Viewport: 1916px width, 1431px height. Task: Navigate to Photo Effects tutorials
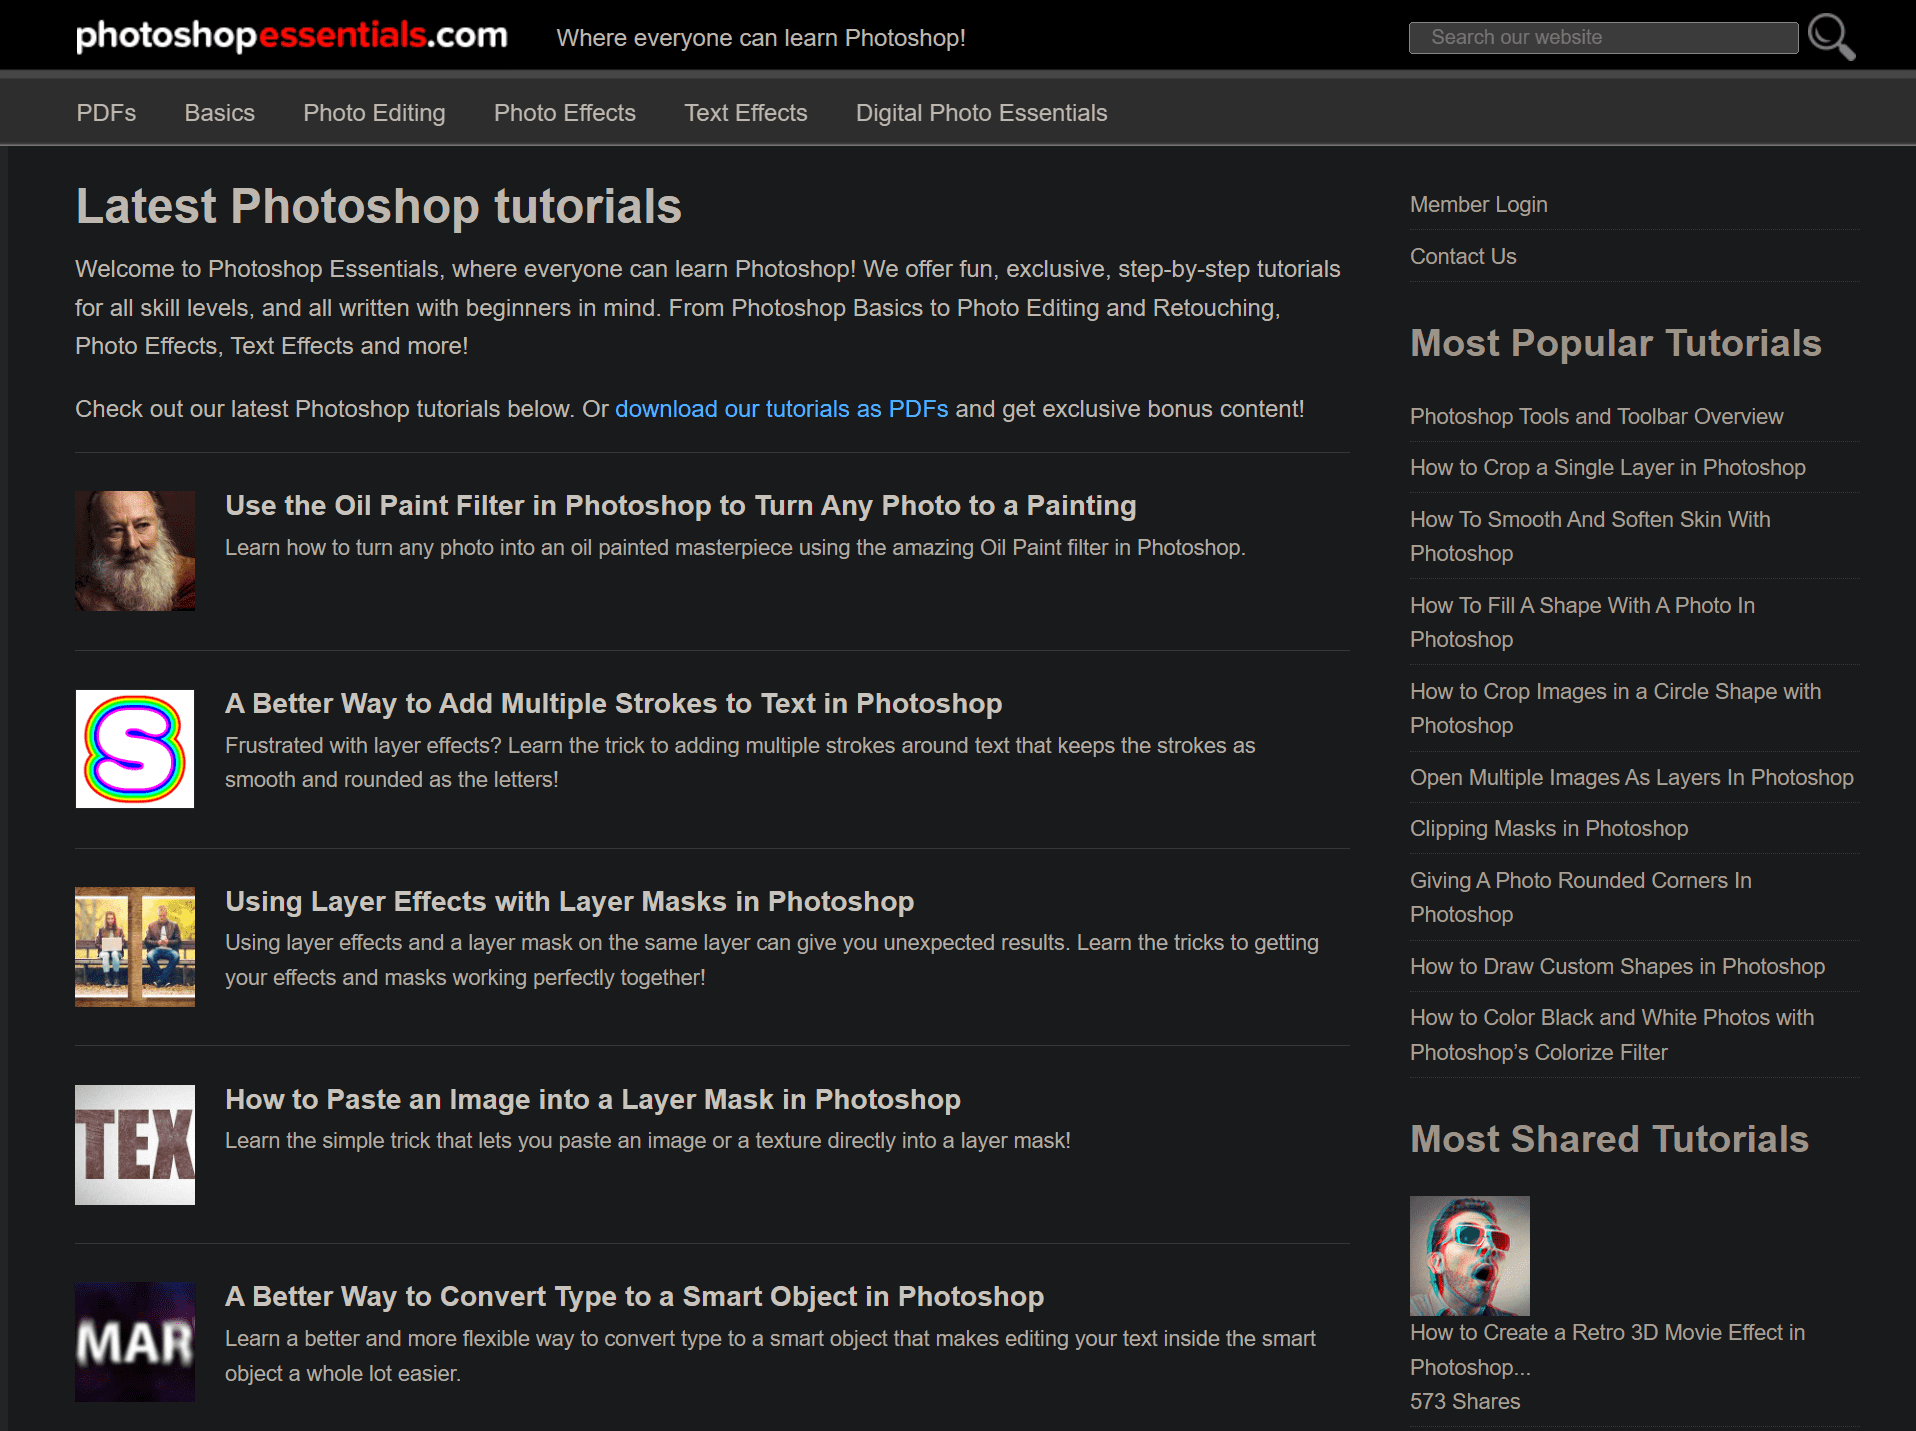pyautogui.click(x=564, y=113)
